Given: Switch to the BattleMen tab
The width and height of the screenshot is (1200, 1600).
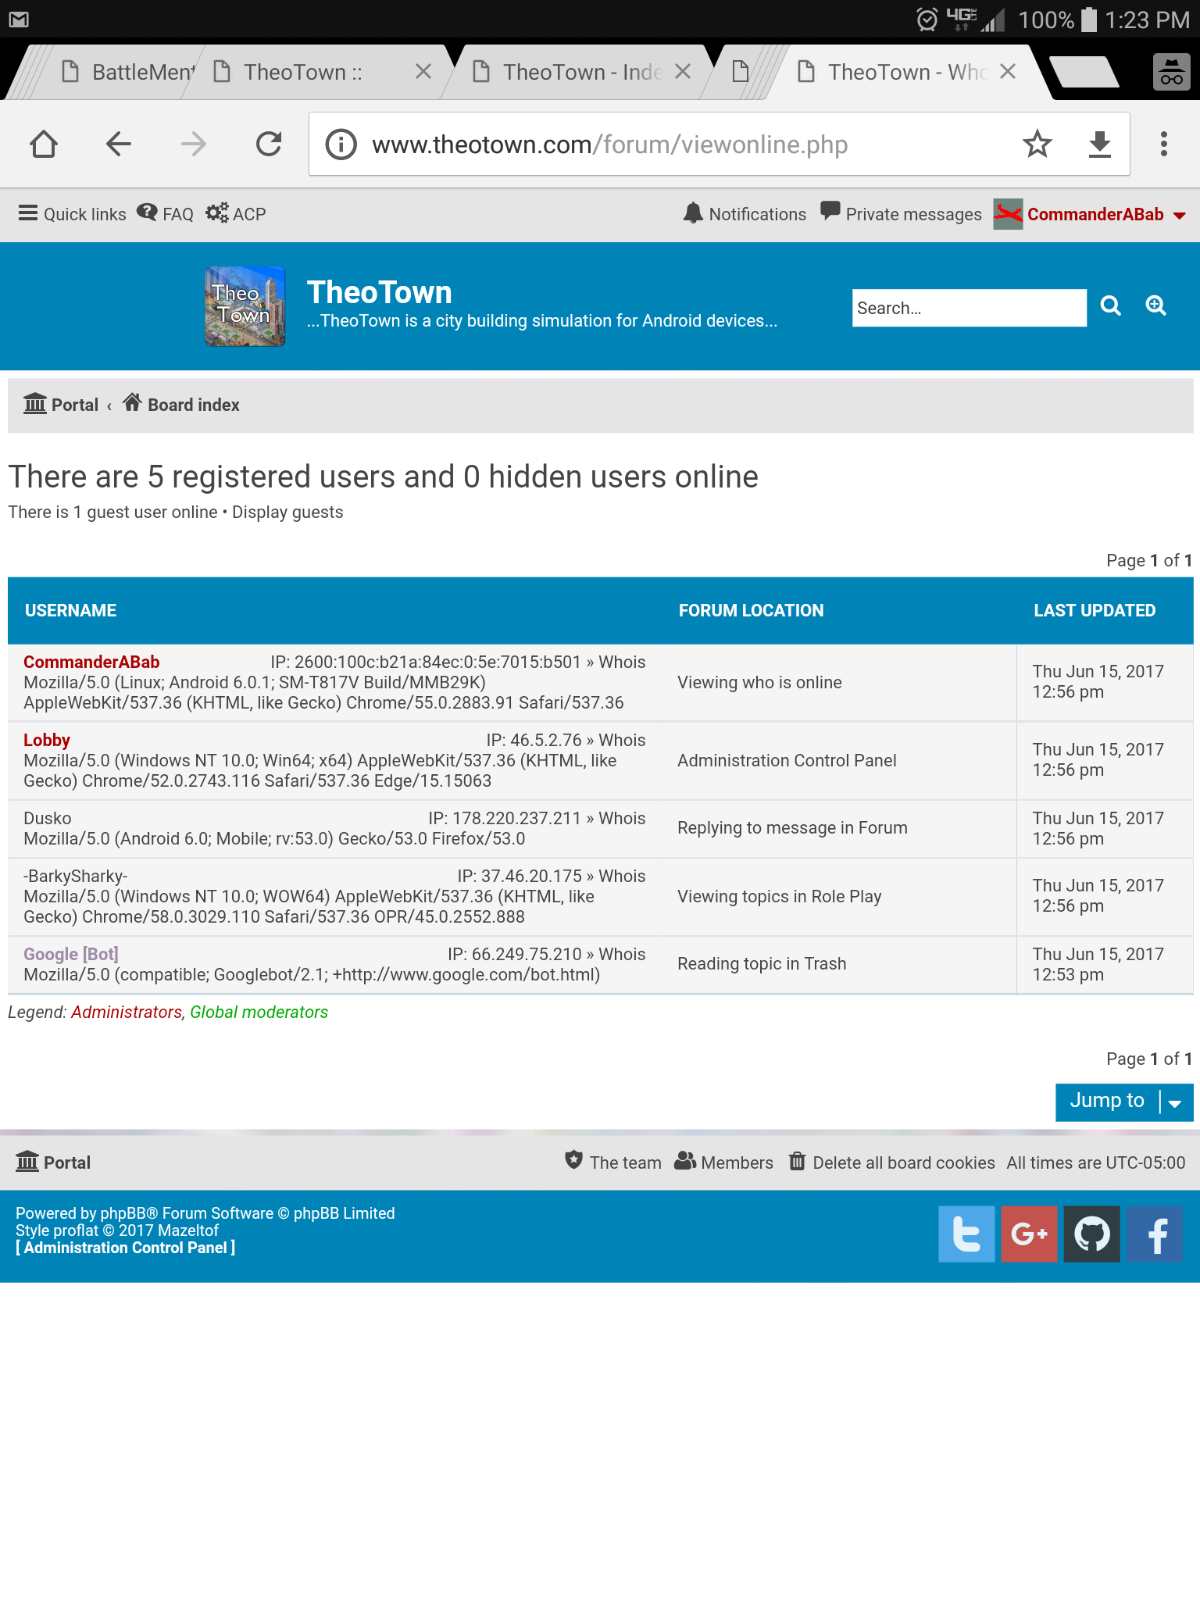Looking at the screenshot, I should point(127,72).
